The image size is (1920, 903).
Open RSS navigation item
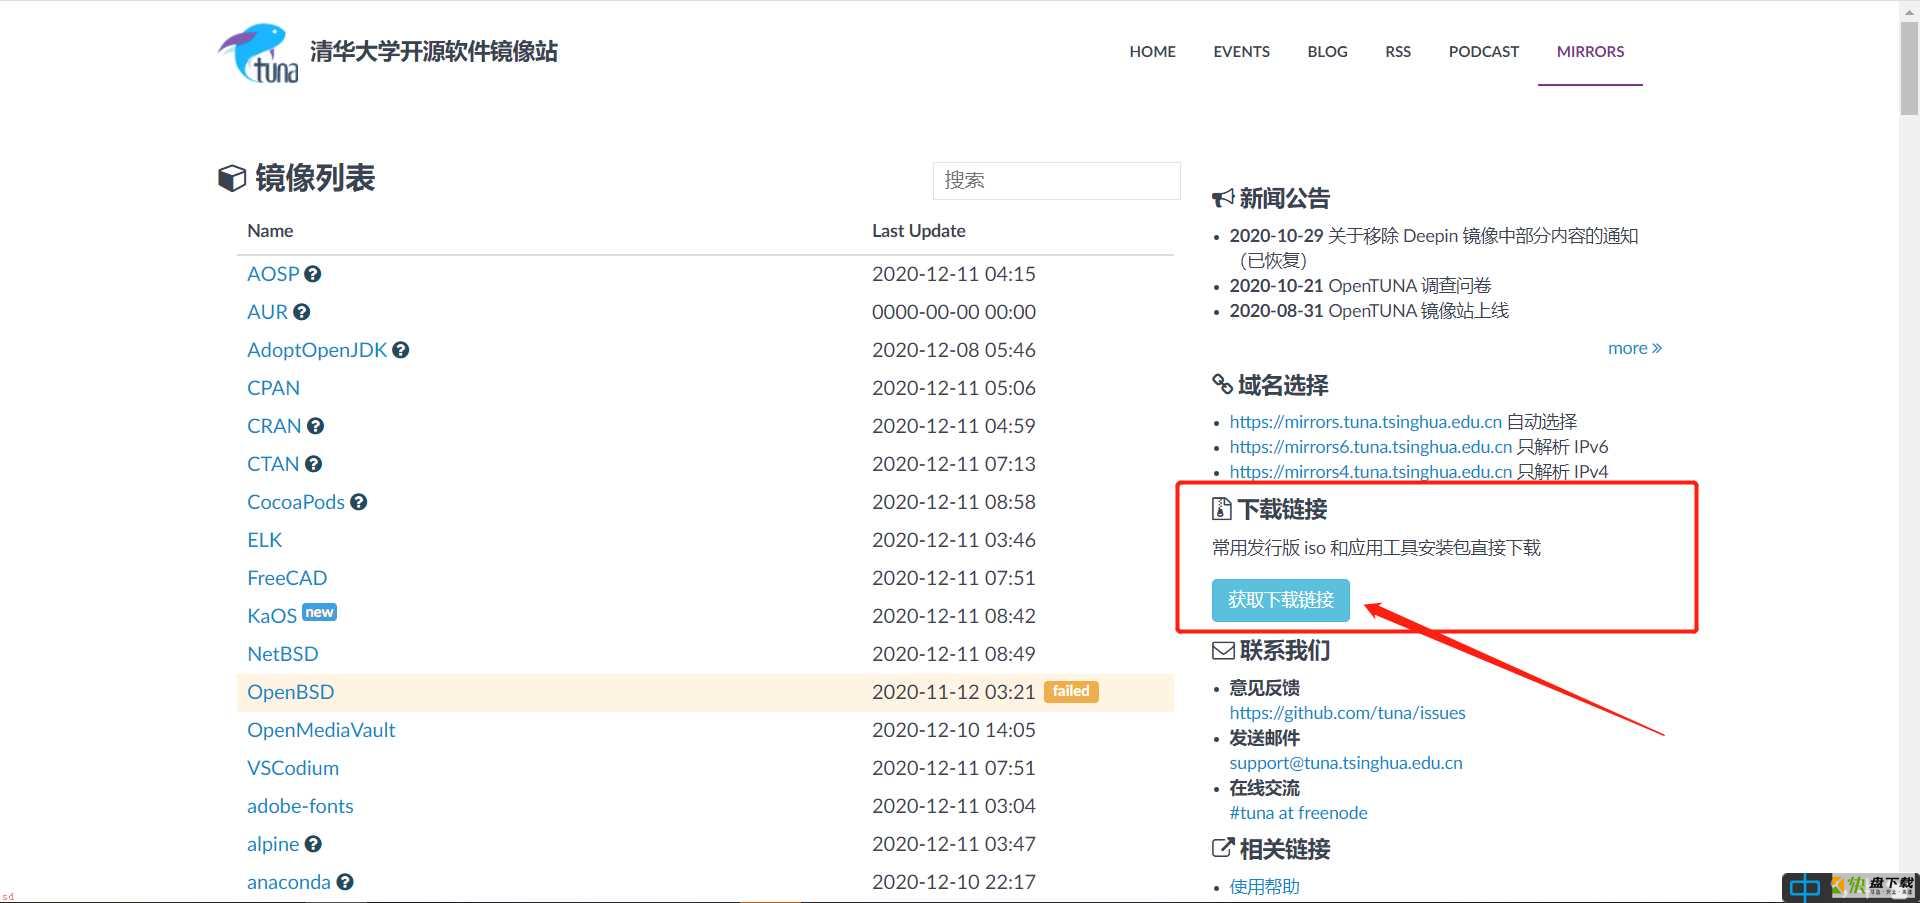coord(1398,52)
